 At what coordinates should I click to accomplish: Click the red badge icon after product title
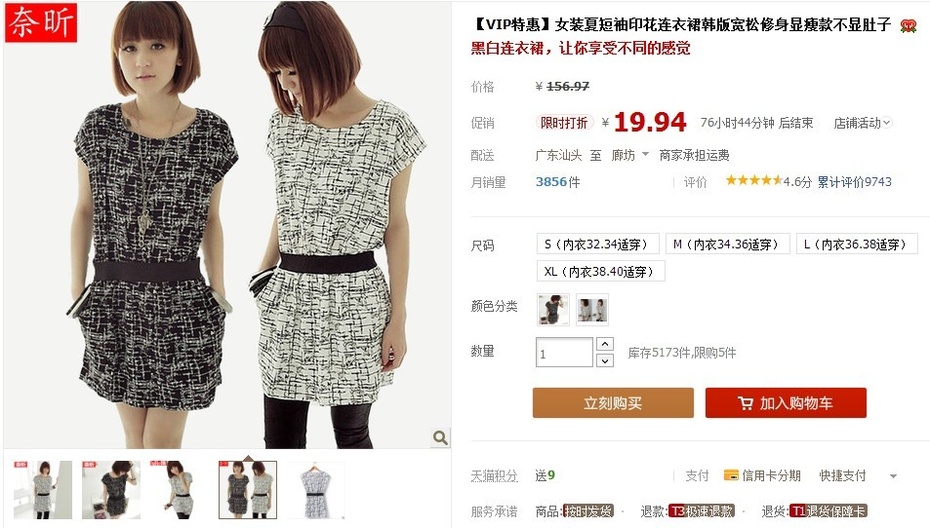click(907, 26)
